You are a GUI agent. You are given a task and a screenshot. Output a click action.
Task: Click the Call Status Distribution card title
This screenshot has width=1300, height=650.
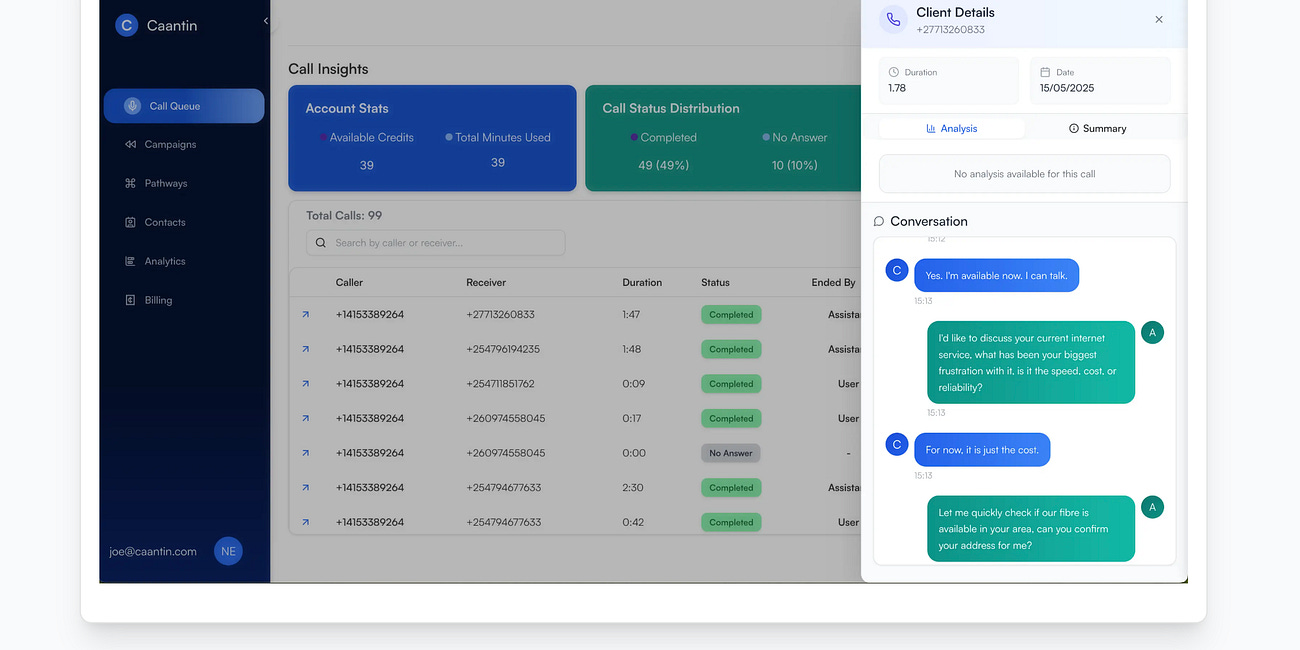tap(671, 108)
